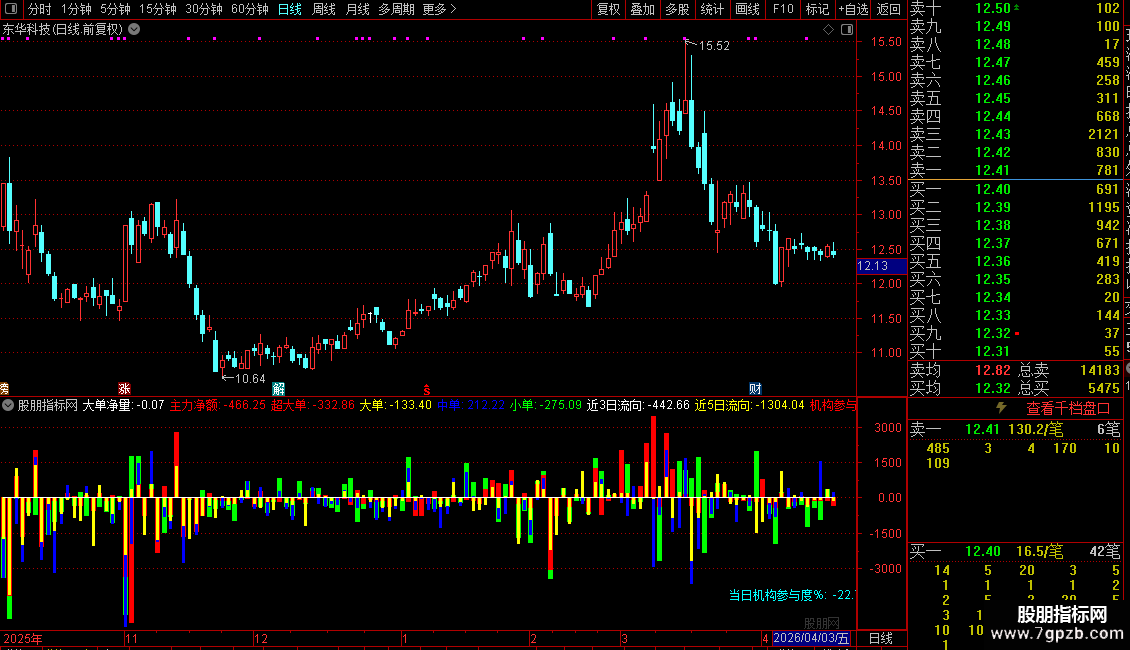The image size is (1130, 650).
Task: Expand the 股朋指标网 indicator dropdown
Action: point(8,405)
